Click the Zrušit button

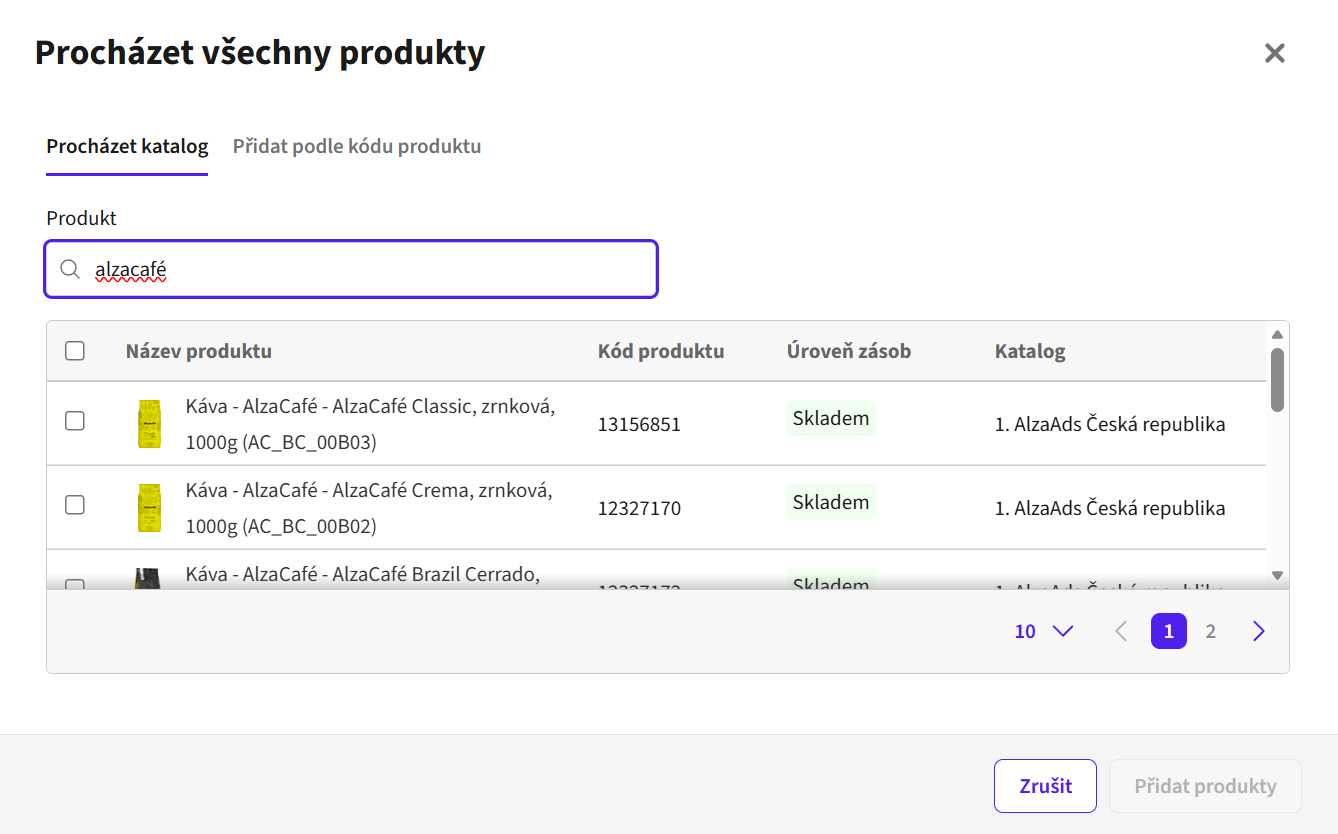coord(1046,786)
